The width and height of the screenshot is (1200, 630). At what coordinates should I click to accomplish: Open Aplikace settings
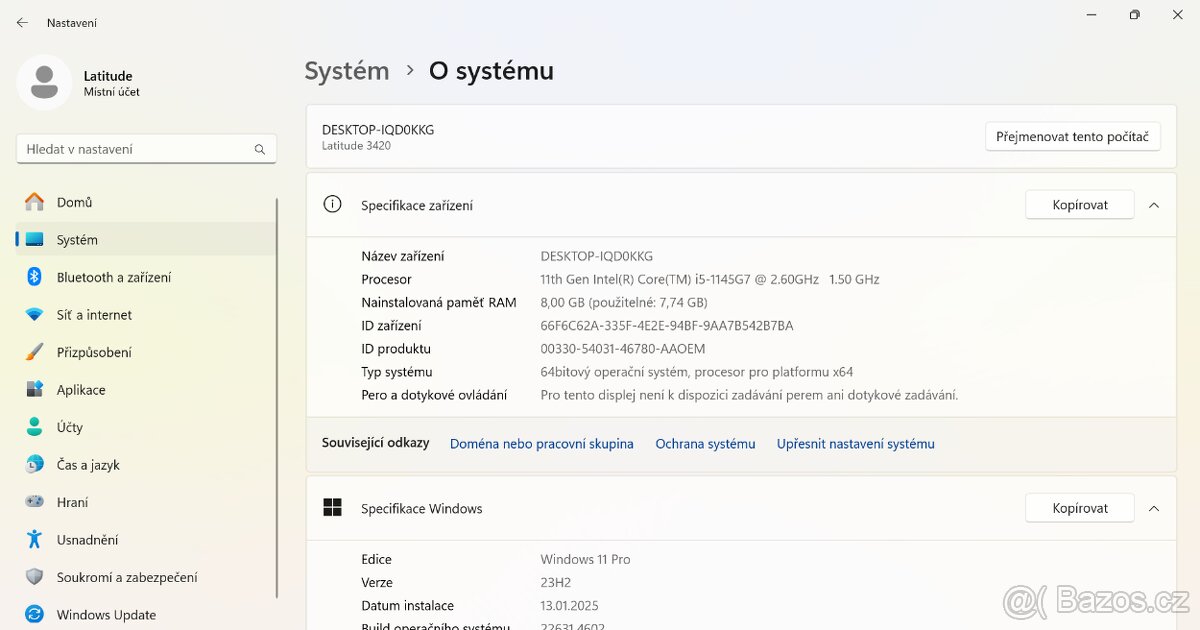point(80,389)
